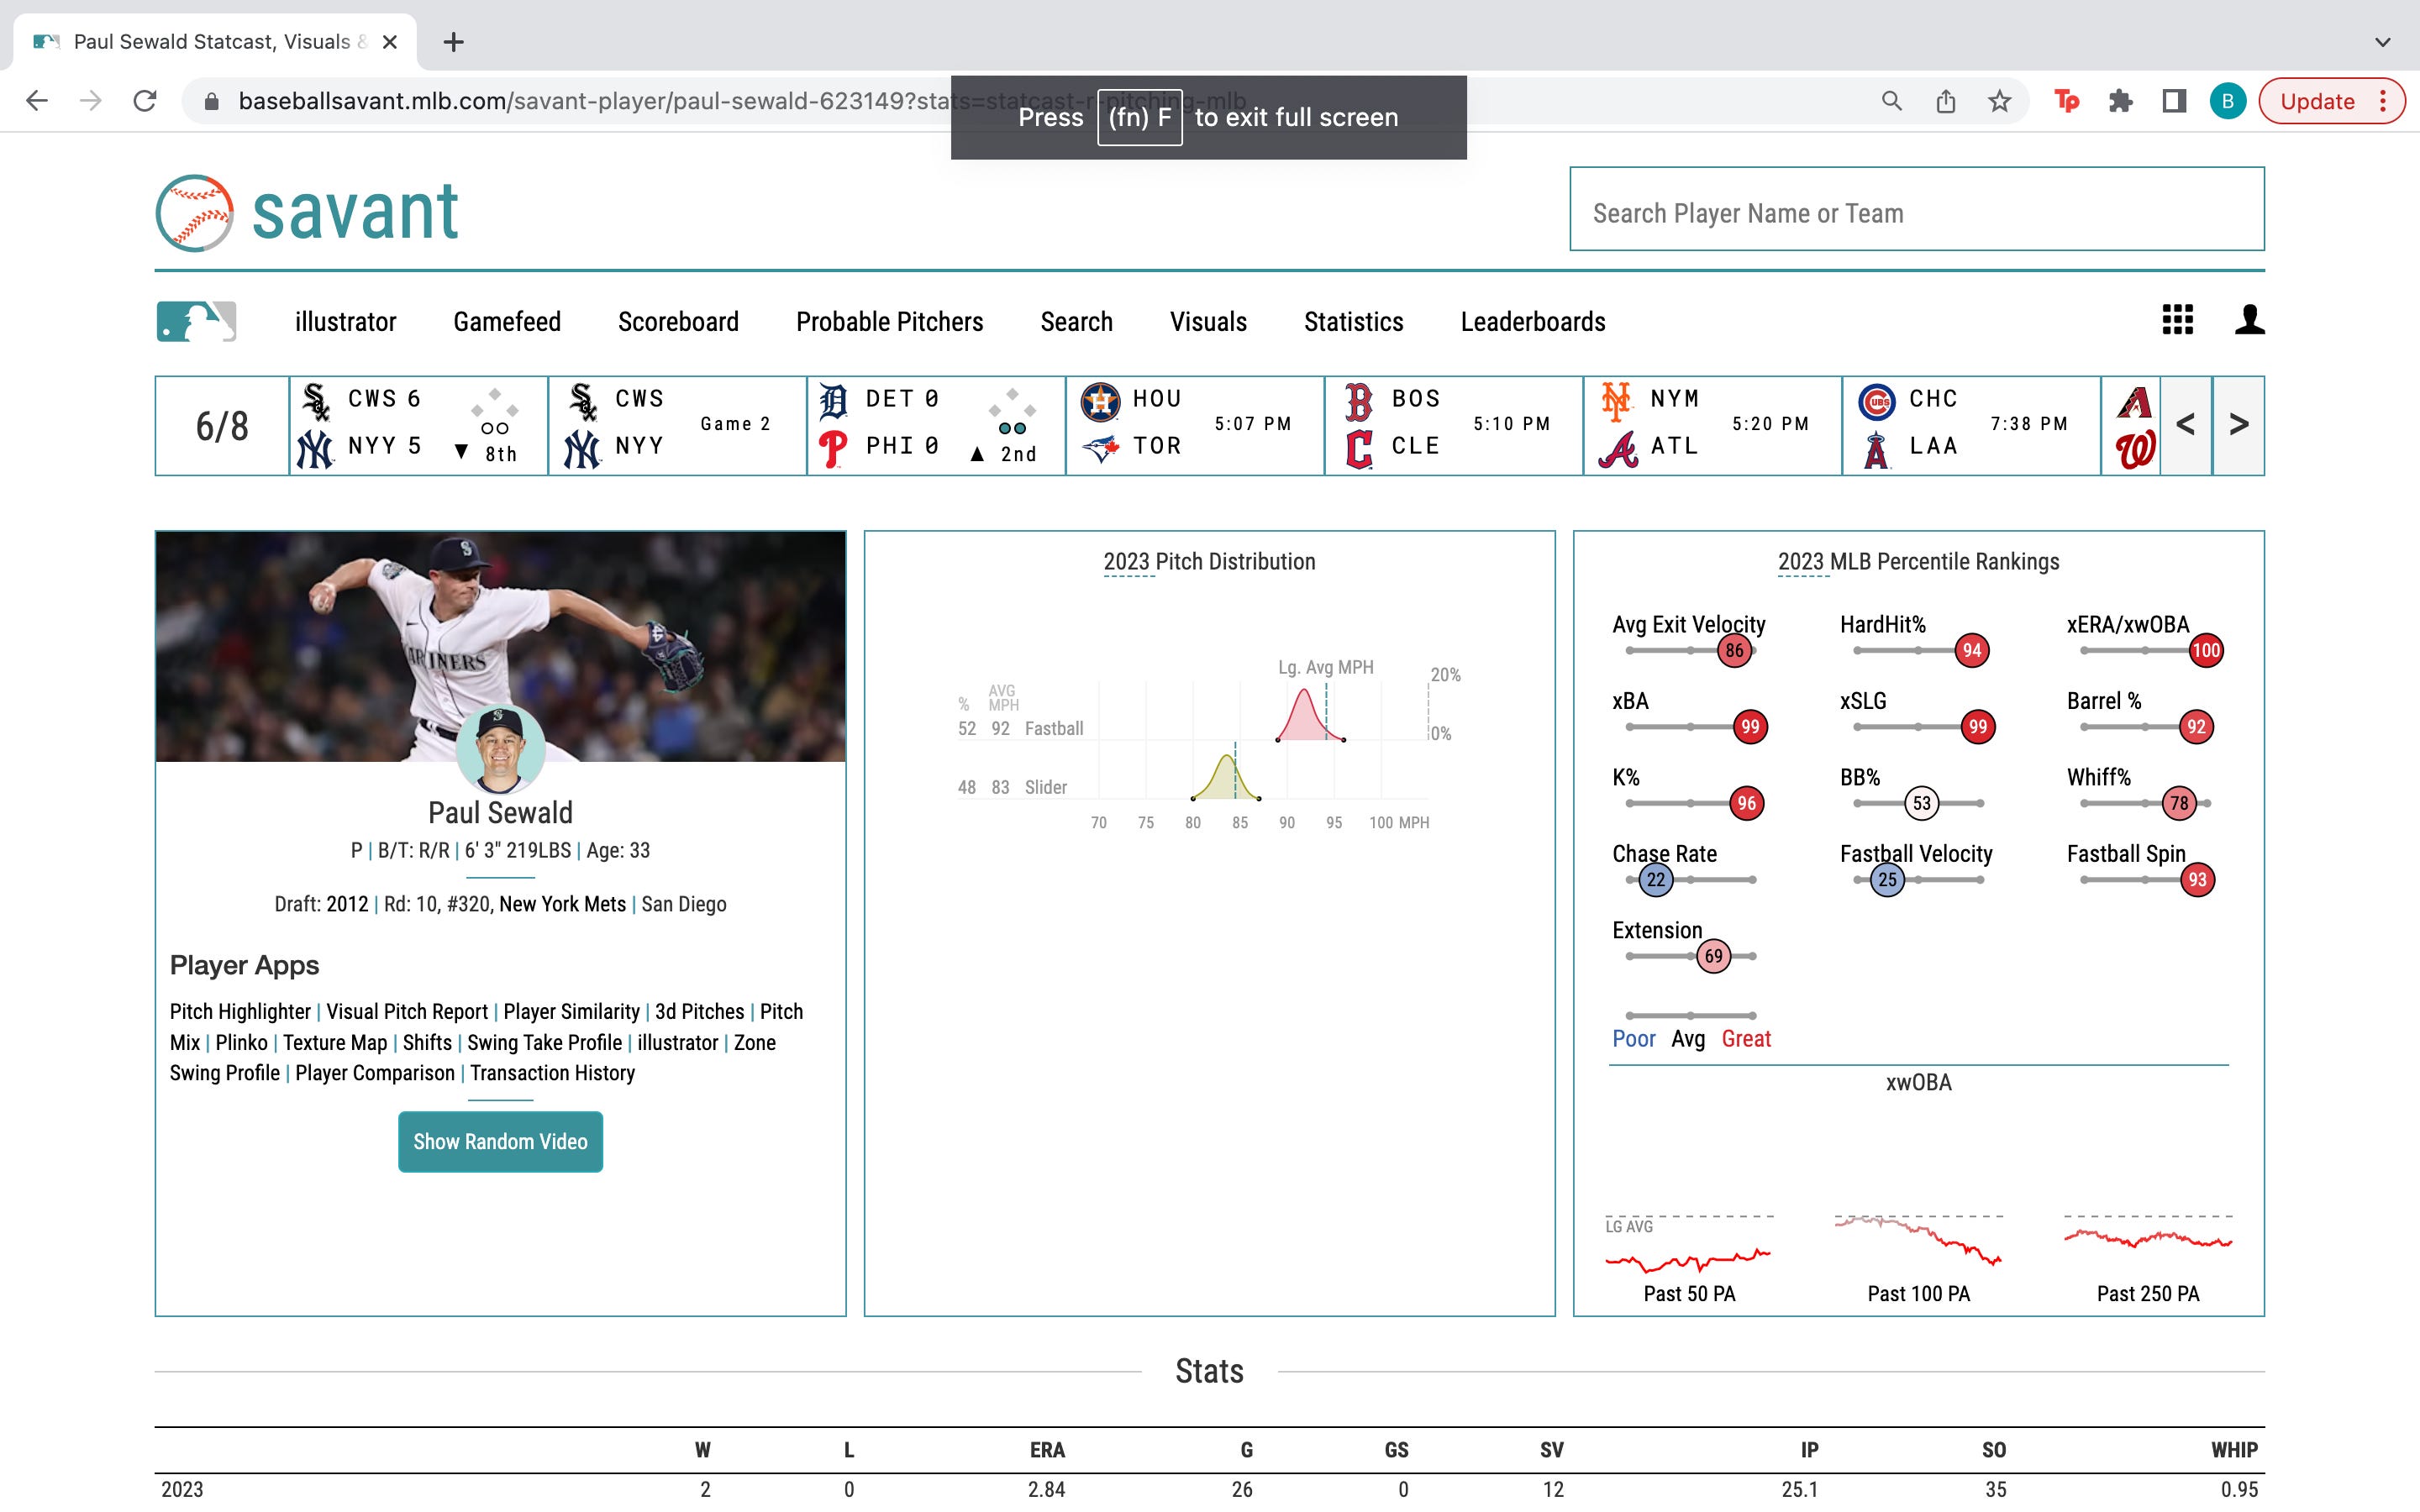Click the 2023 Percentile Rankings year
This screenshot has width=2420, height=1512.
click(1802, 562)
